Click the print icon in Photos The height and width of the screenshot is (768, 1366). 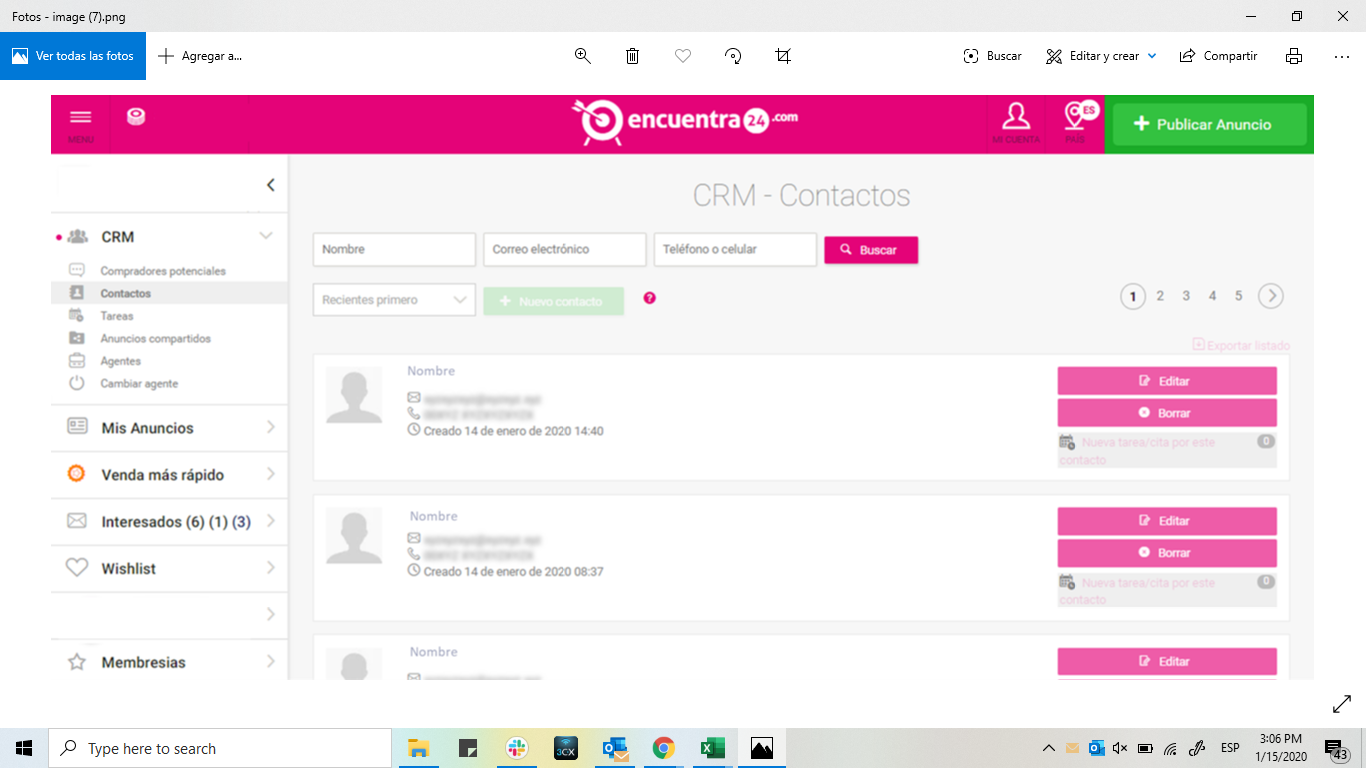tap(1294, 56)
